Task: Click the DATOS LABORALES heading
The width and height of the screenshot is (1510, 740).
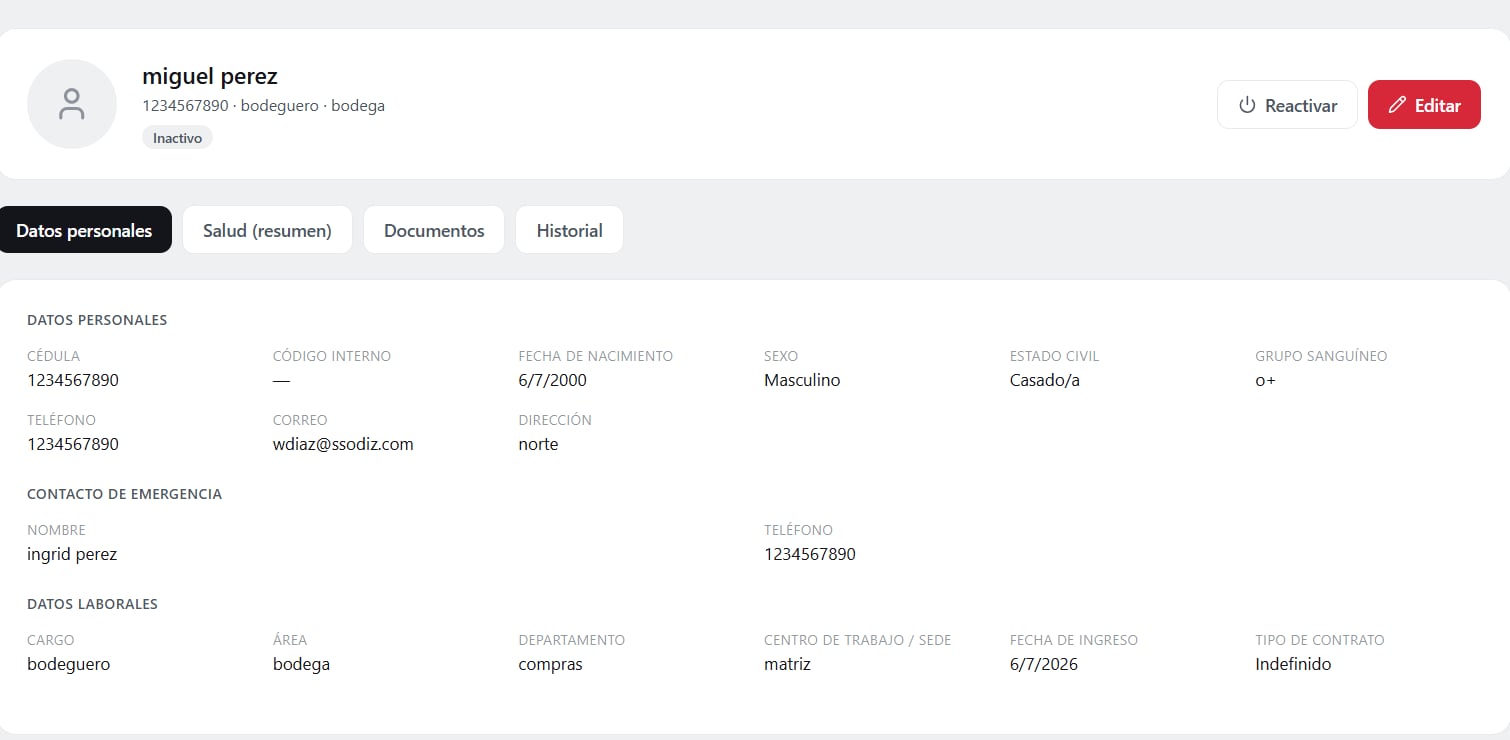Action: click(92, 604)
